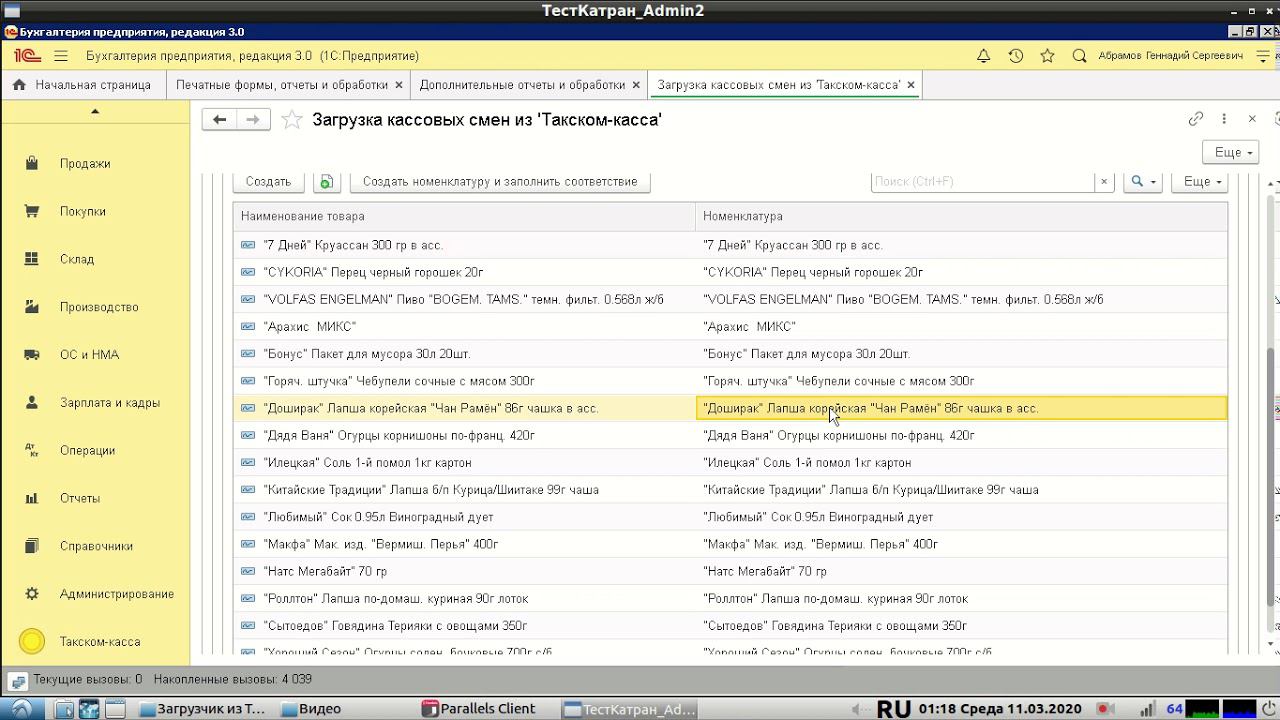
Task: Close the Печатные формы, отчеты и обработки tab
Action: 399,85
